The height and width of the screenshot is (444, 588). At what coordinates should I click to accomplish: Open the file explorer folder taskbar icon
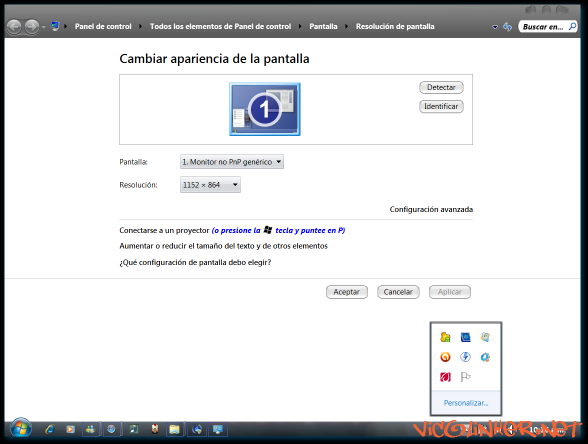coord(174,429)
